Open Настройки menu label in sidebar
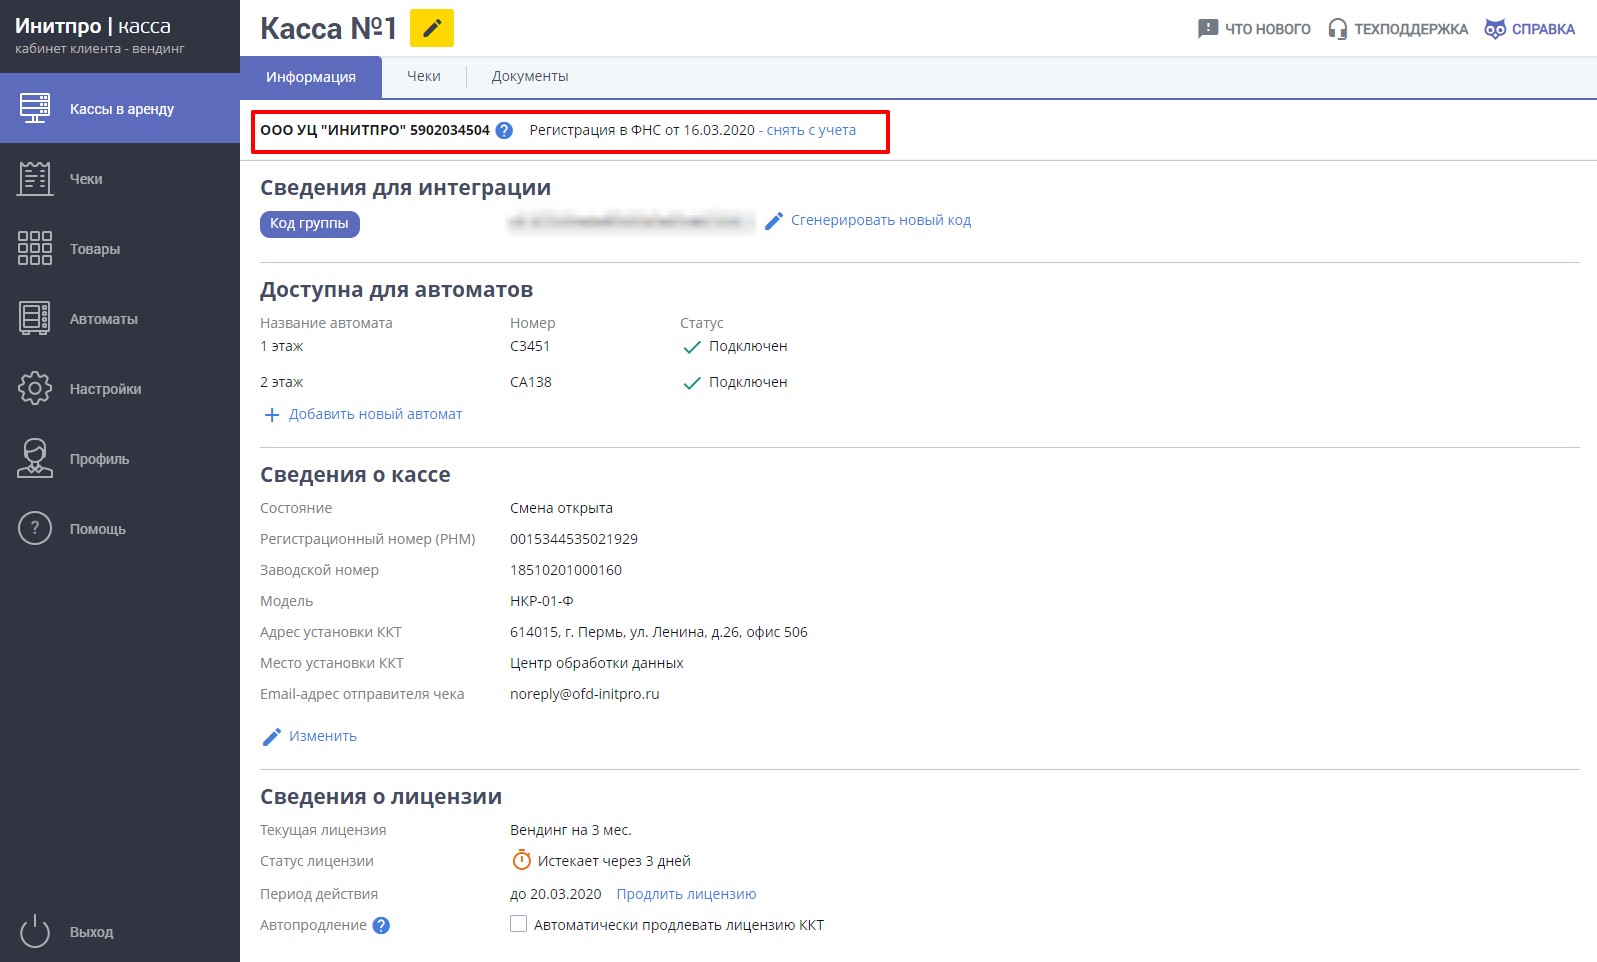 click(105, 389)
